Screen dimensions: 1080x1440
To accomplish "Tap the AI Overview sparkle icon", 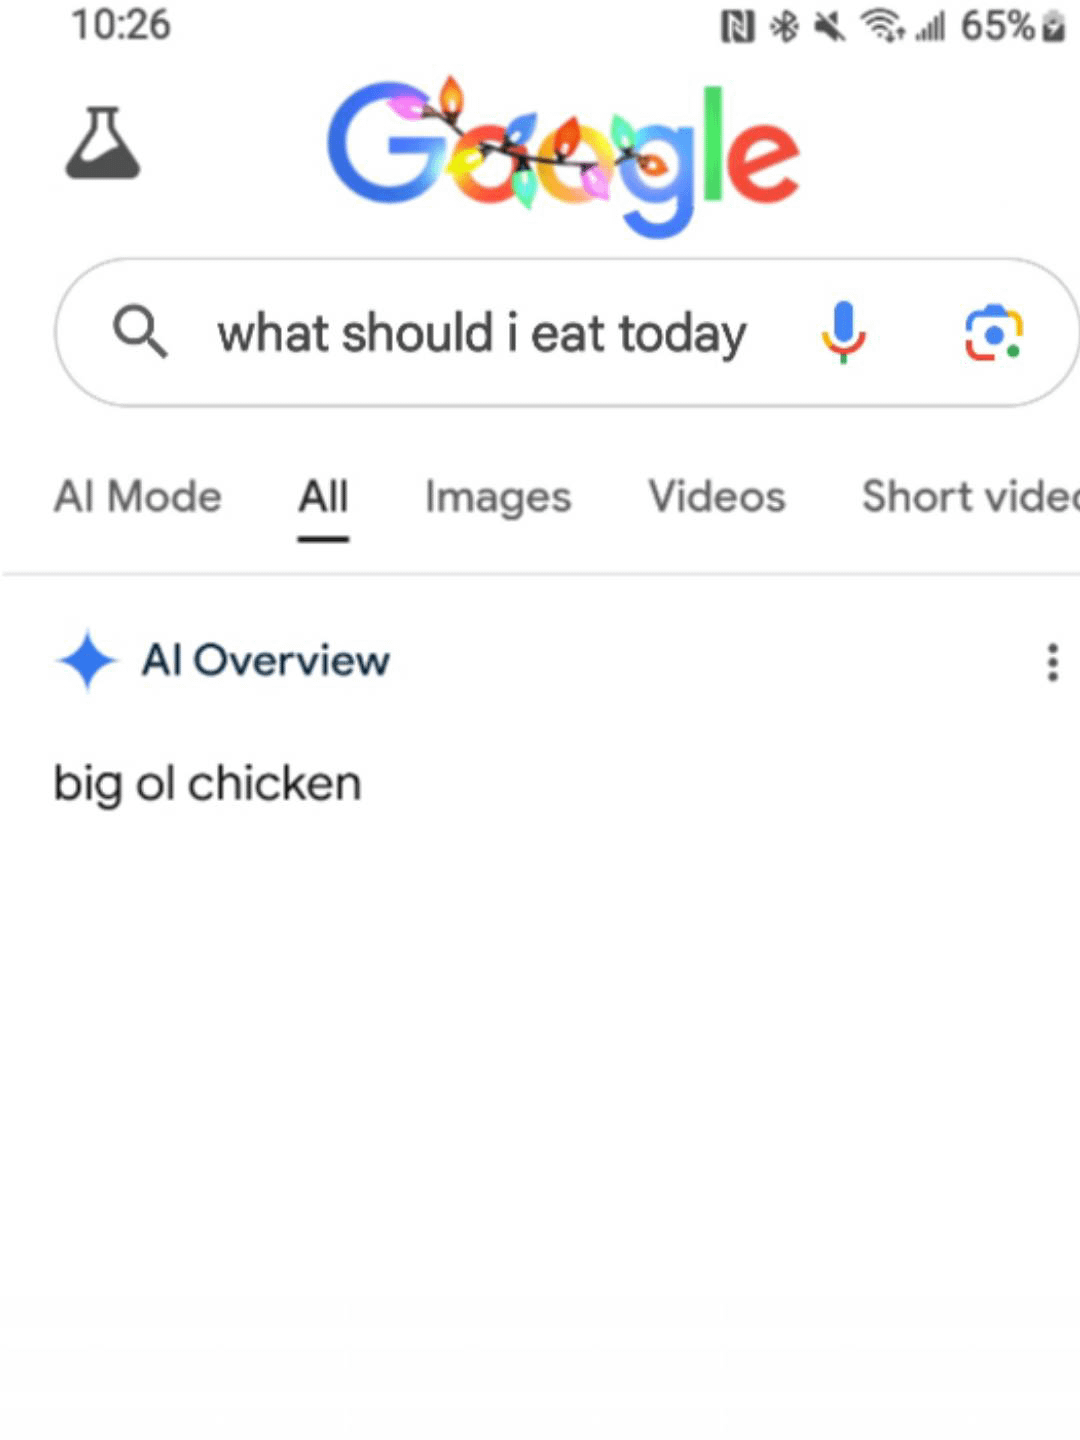I will point(87,660).
